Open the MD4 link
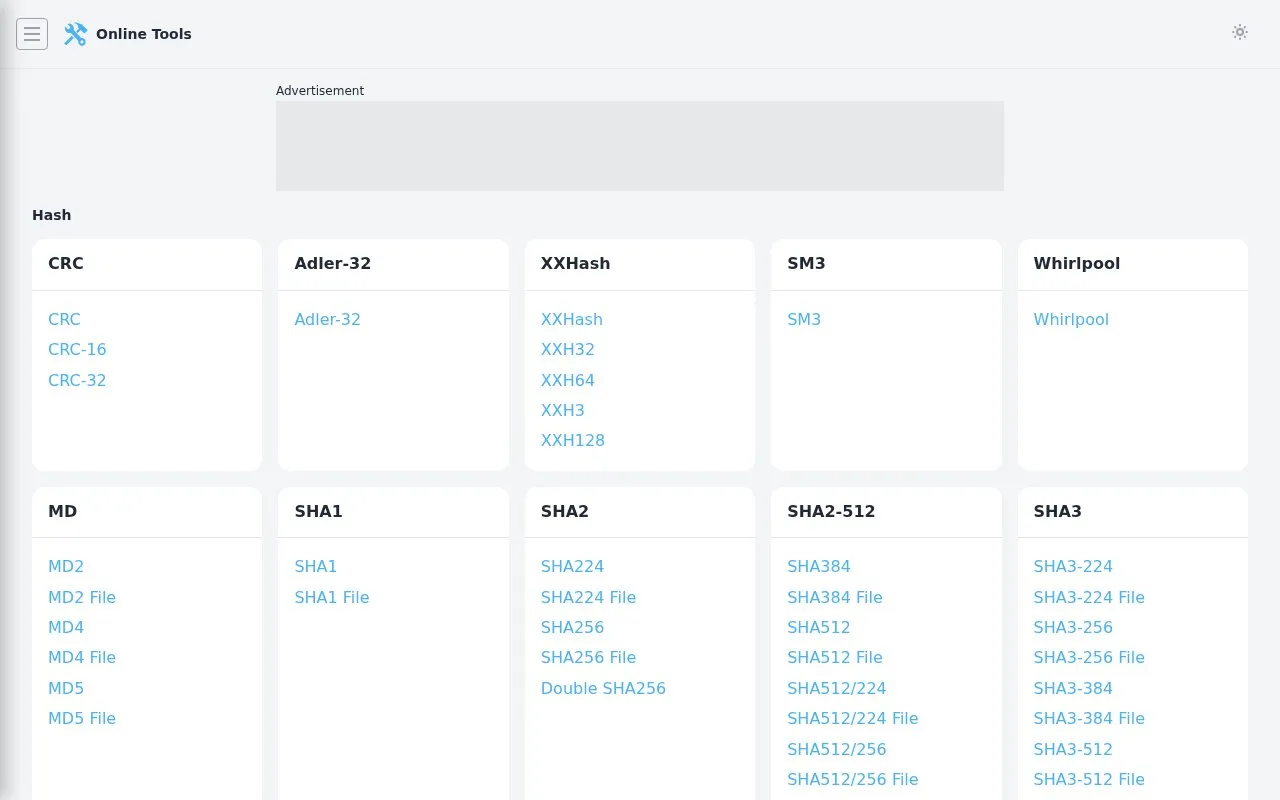Viewport: 1280px width, 800px height. click(66, 627)
